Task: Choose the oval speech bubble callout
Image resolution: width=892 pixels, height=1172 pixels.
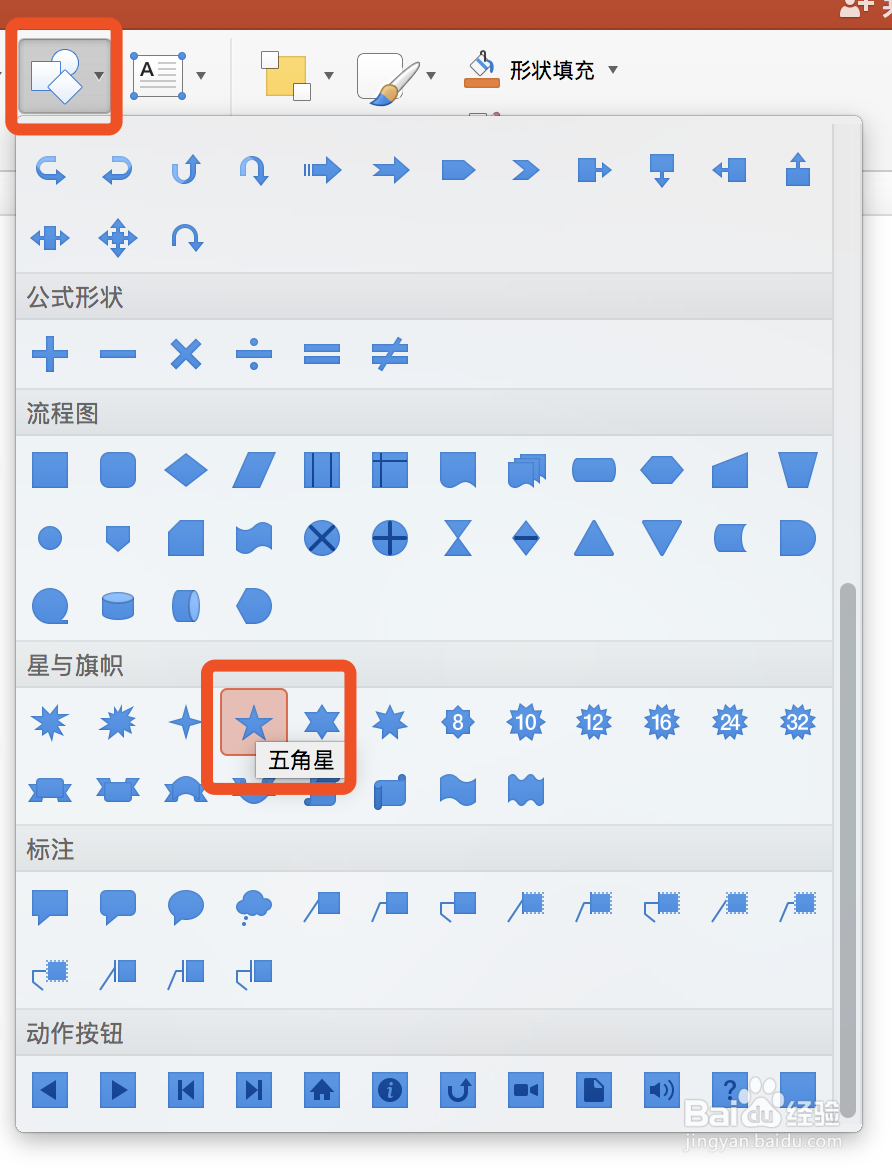Action: tap(186, 906)
